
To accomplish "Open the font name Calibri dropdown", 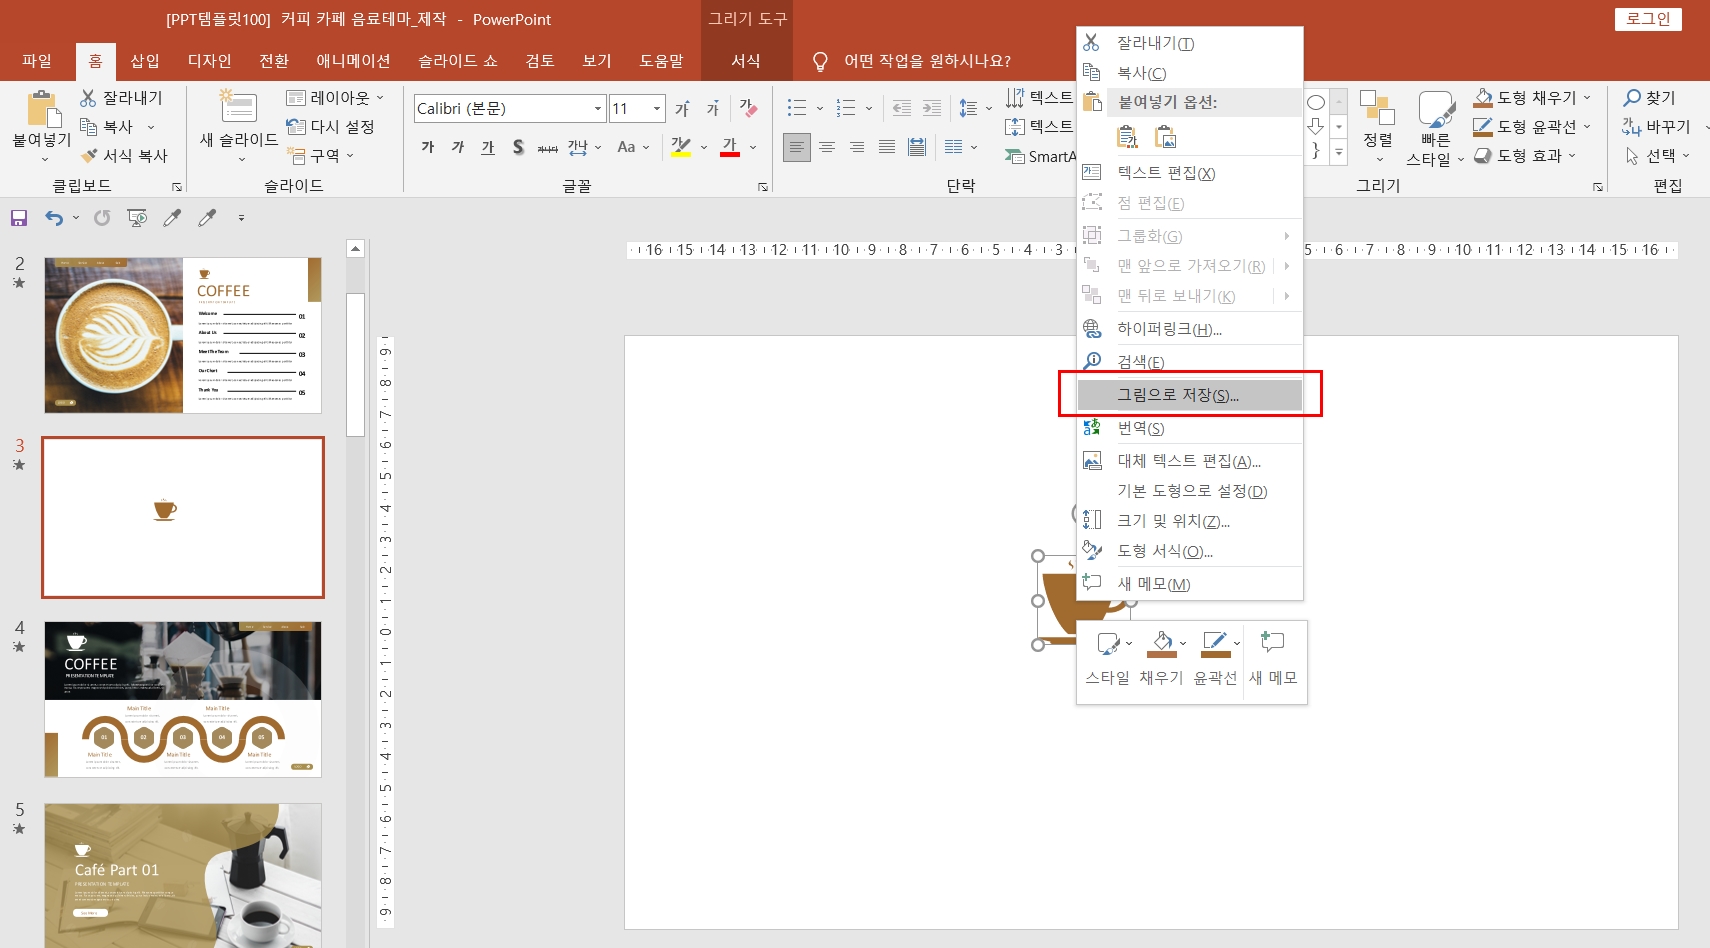I will [598, 108].
